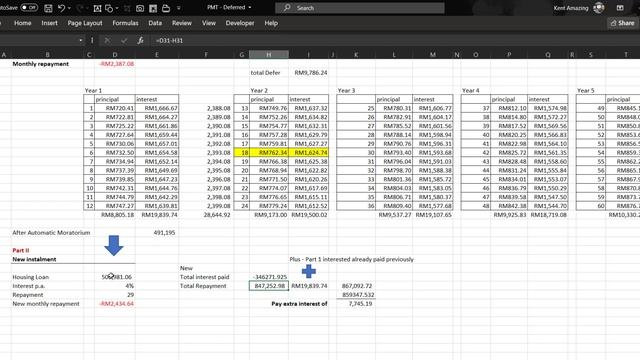Click the Camera icon in quick access toolbar
This screenshot has height=360, width=640.
tap(140, 8)
